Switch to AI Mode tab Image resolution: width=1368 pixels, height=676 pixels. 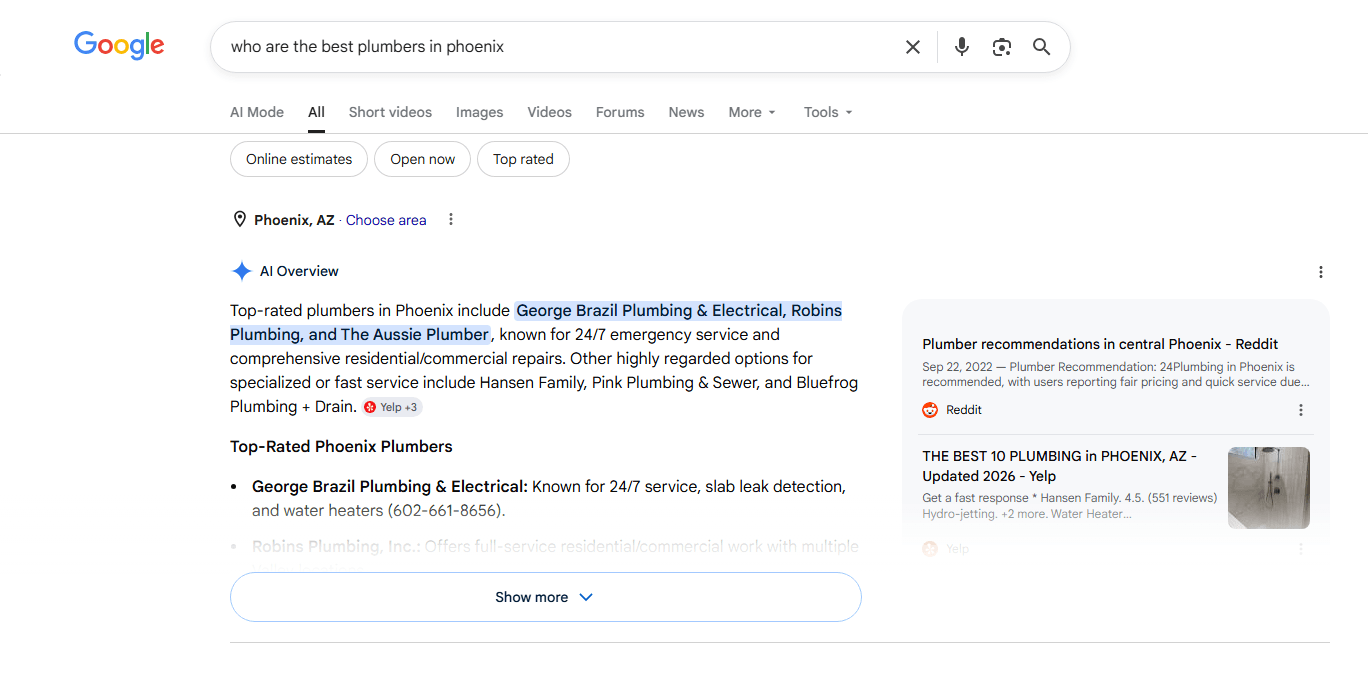pyautogui.click(x=257, y=112)
